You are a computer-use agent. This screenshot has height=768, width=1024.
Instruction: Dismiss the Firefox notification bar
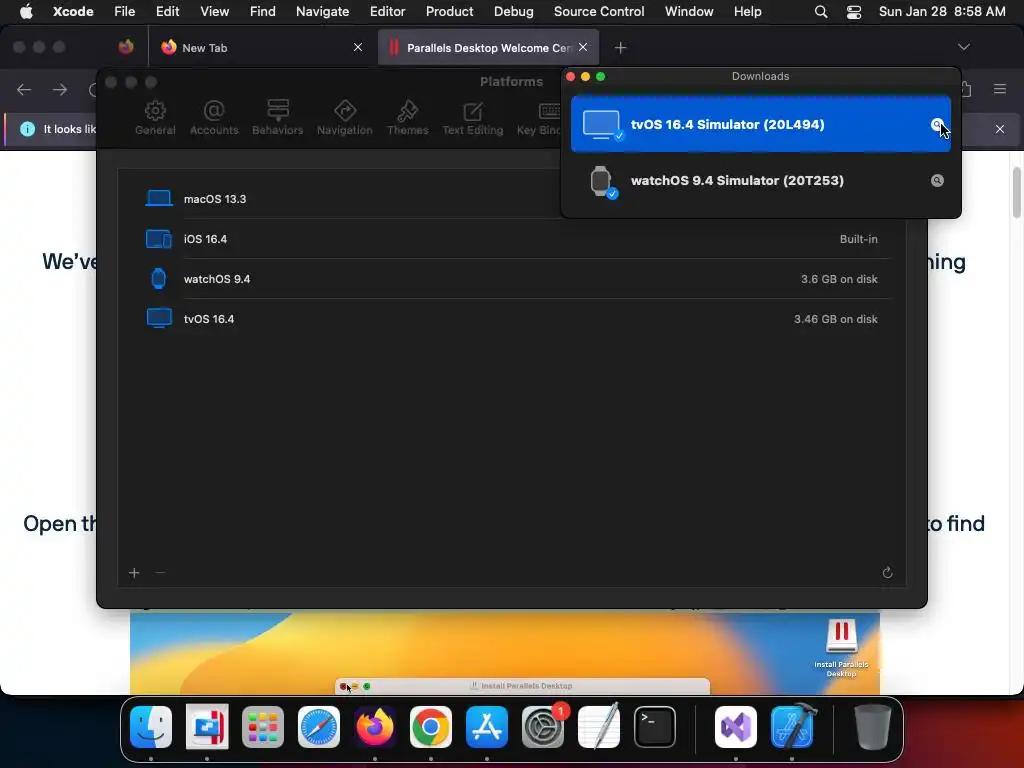pos(1000,129)
